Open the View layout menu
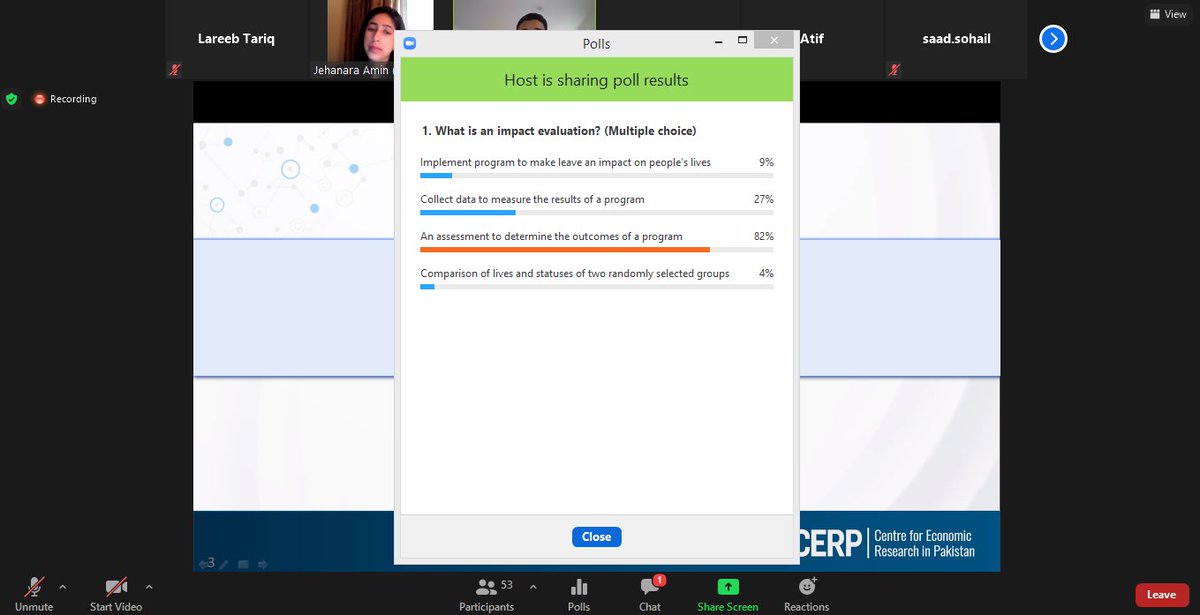This screenshot has height=615, width=1200. 1168,14
